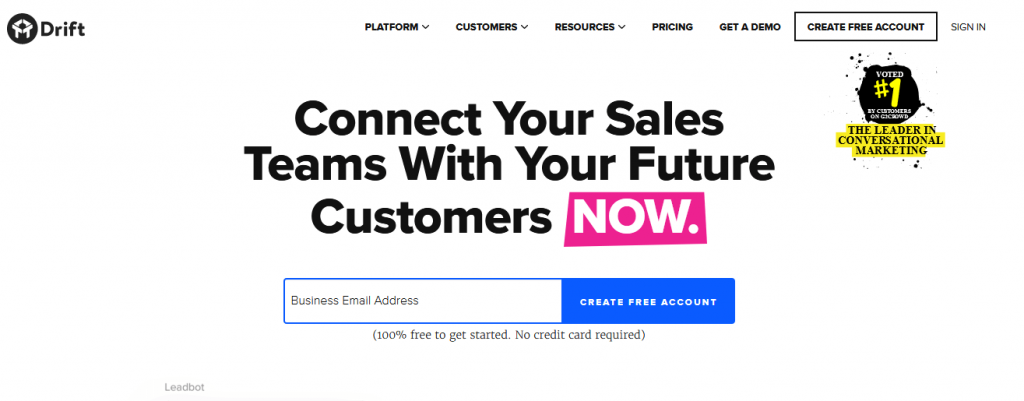Click the Connect Your Sales Teams headline

pyautogui.click(x=509, y=168)
